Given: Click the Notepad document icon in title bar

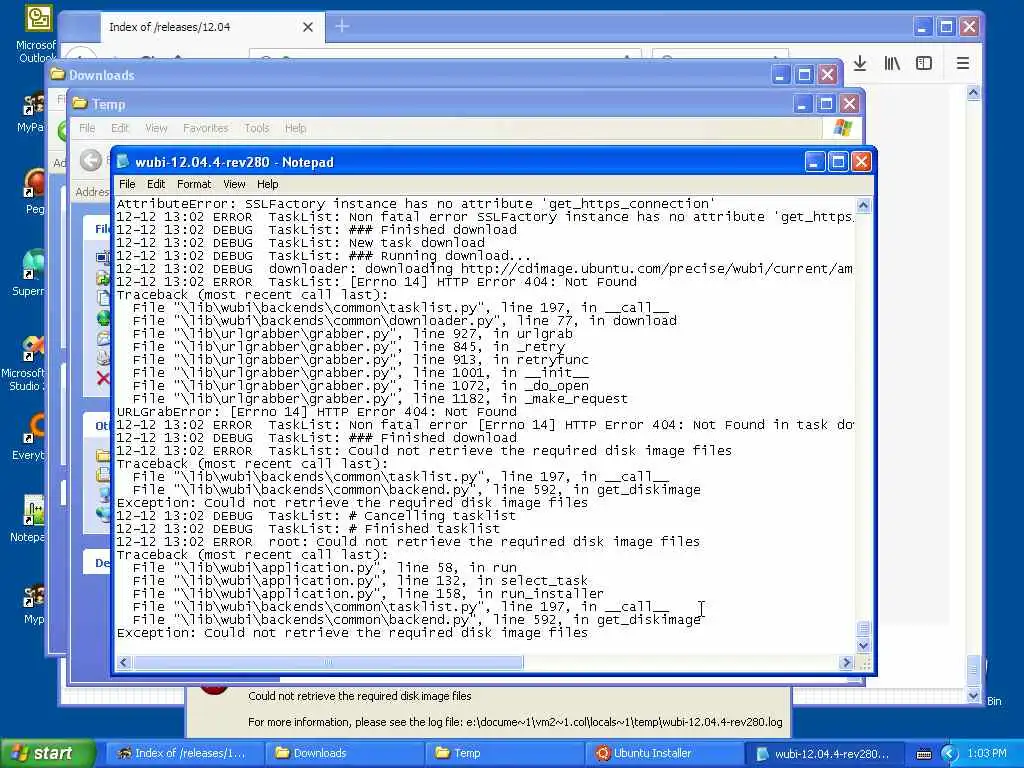Looking at the screenshot, I should [122, 161].
